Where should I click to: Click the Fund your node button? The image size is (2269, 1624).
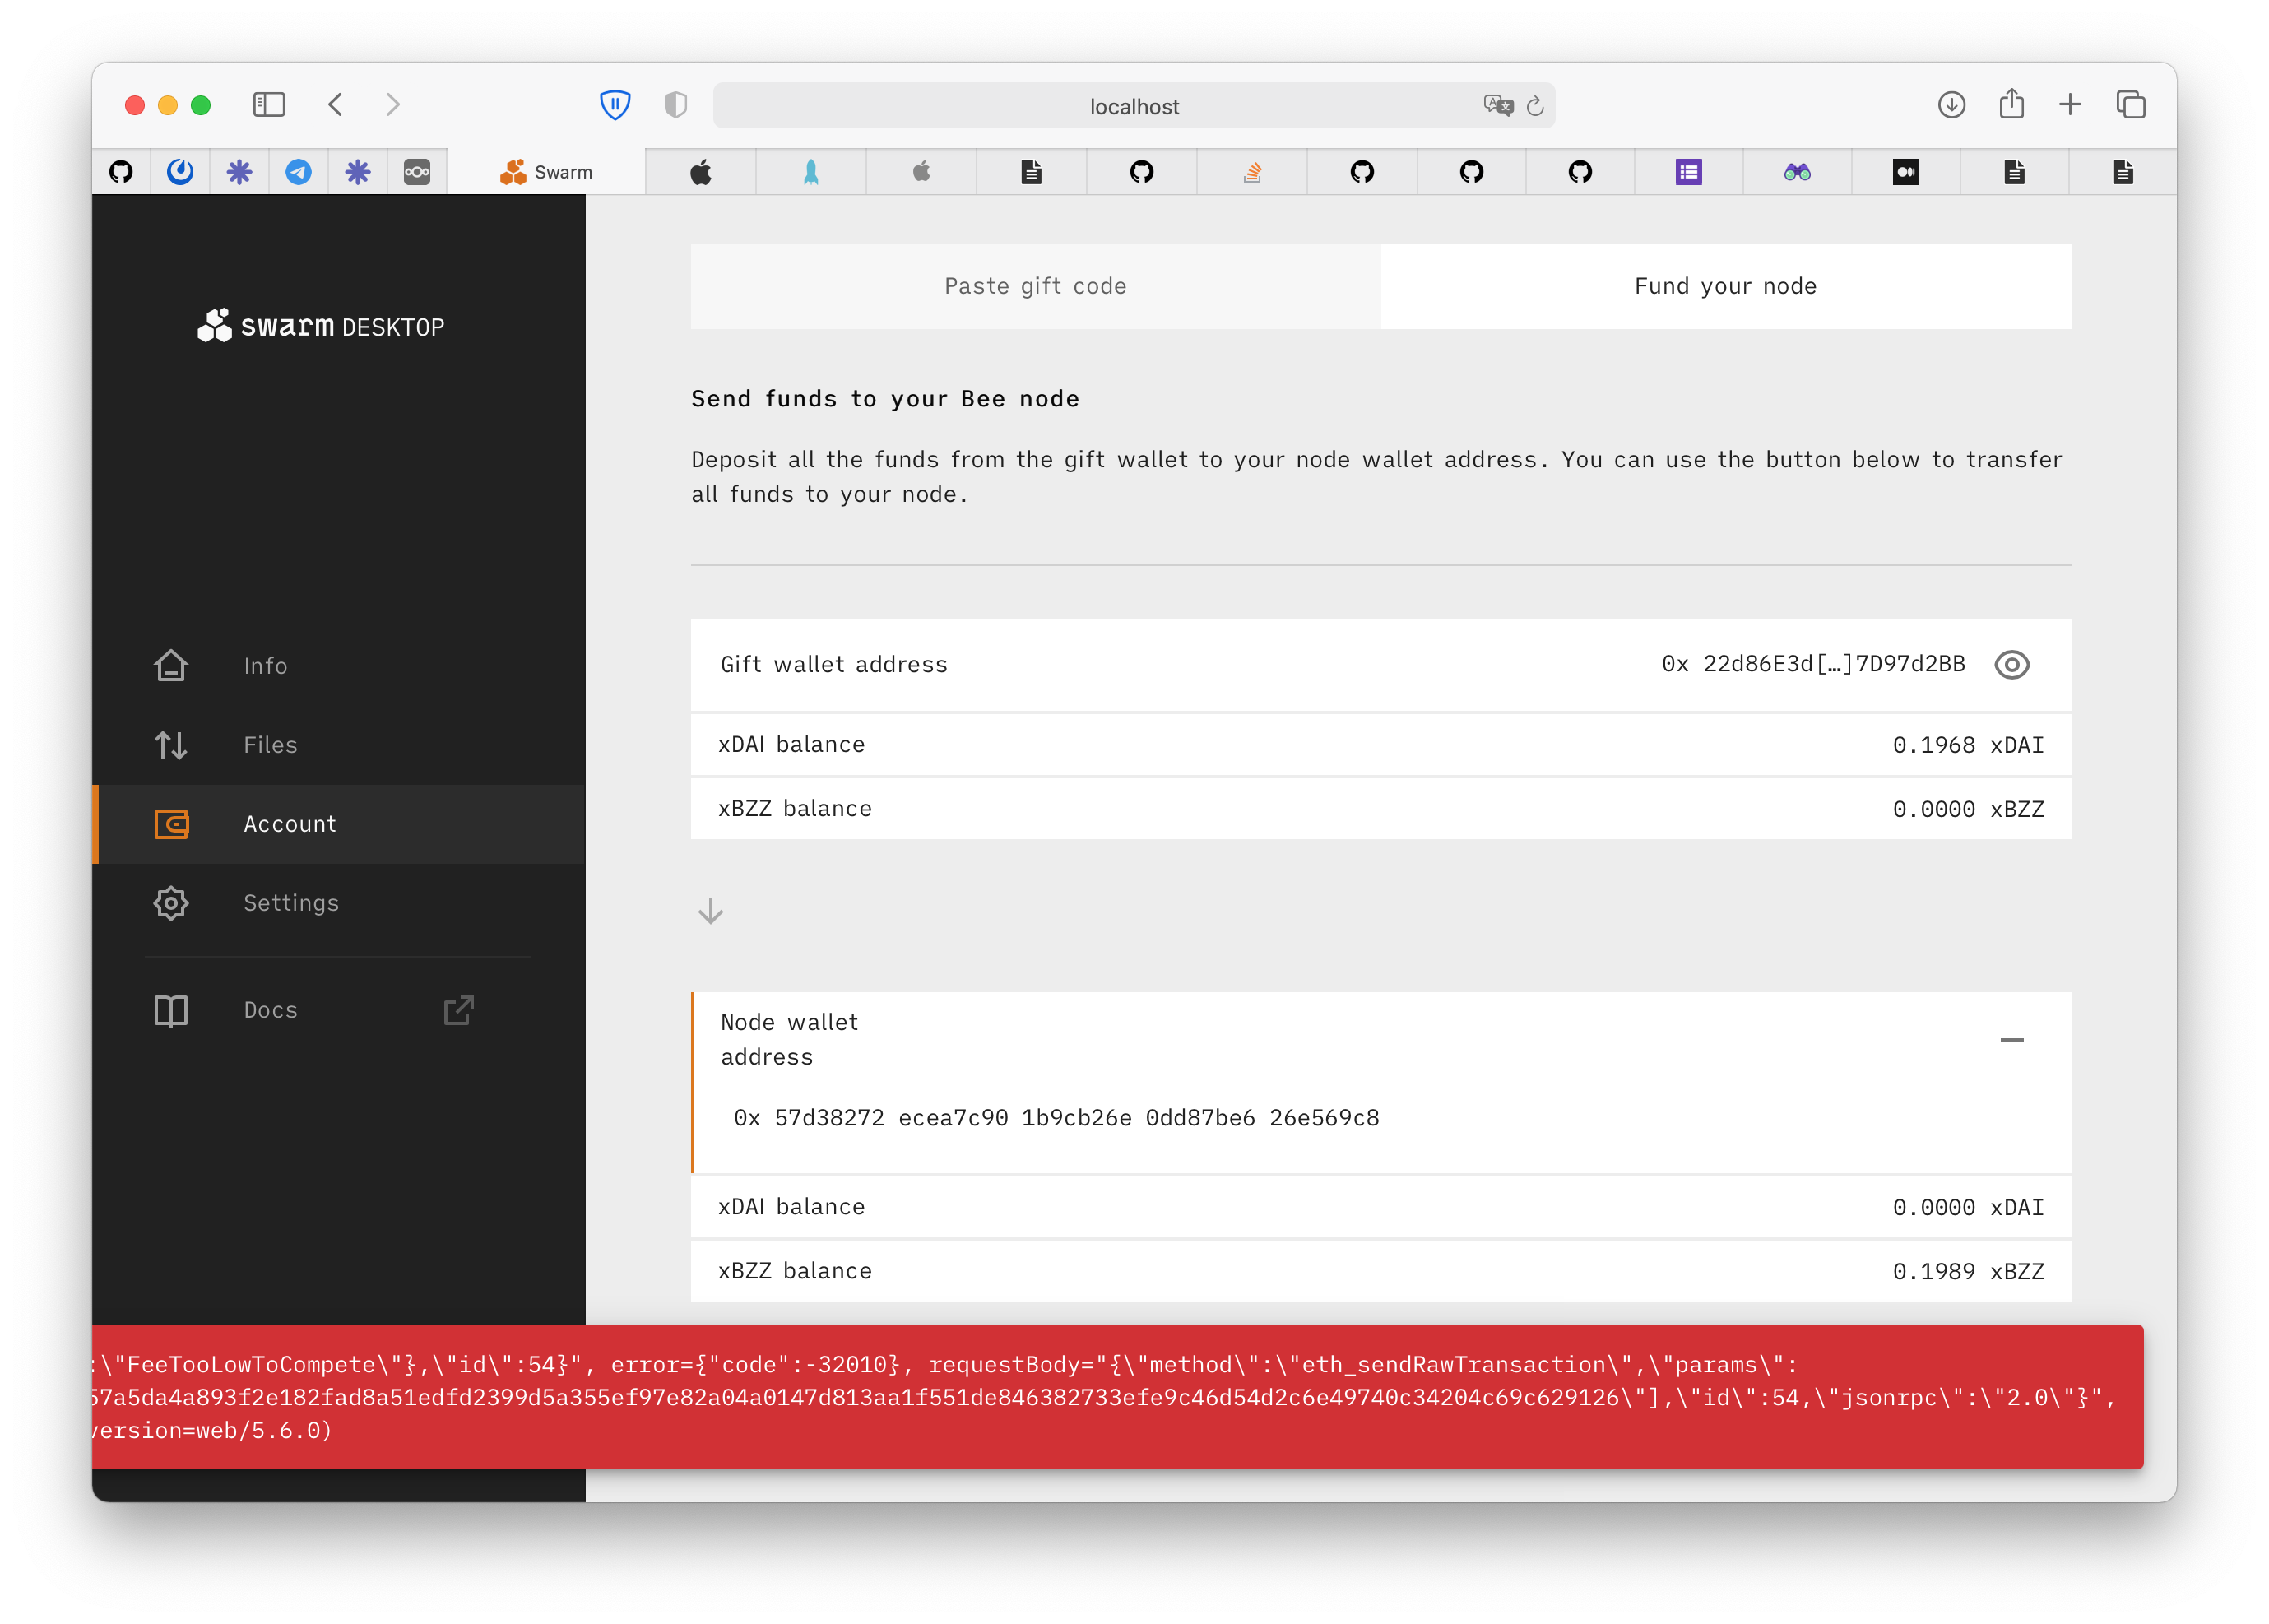point(1724,286)
